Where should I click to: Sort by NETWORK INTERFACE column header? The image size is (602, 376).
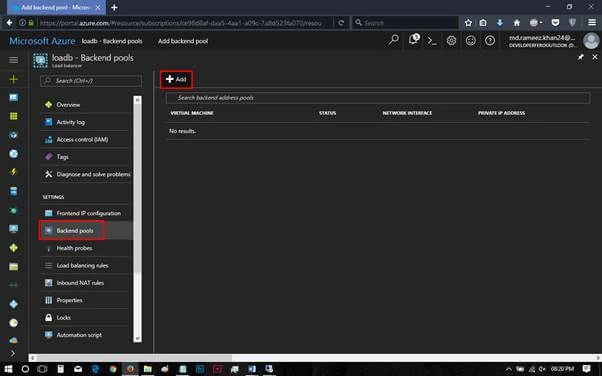407,113
